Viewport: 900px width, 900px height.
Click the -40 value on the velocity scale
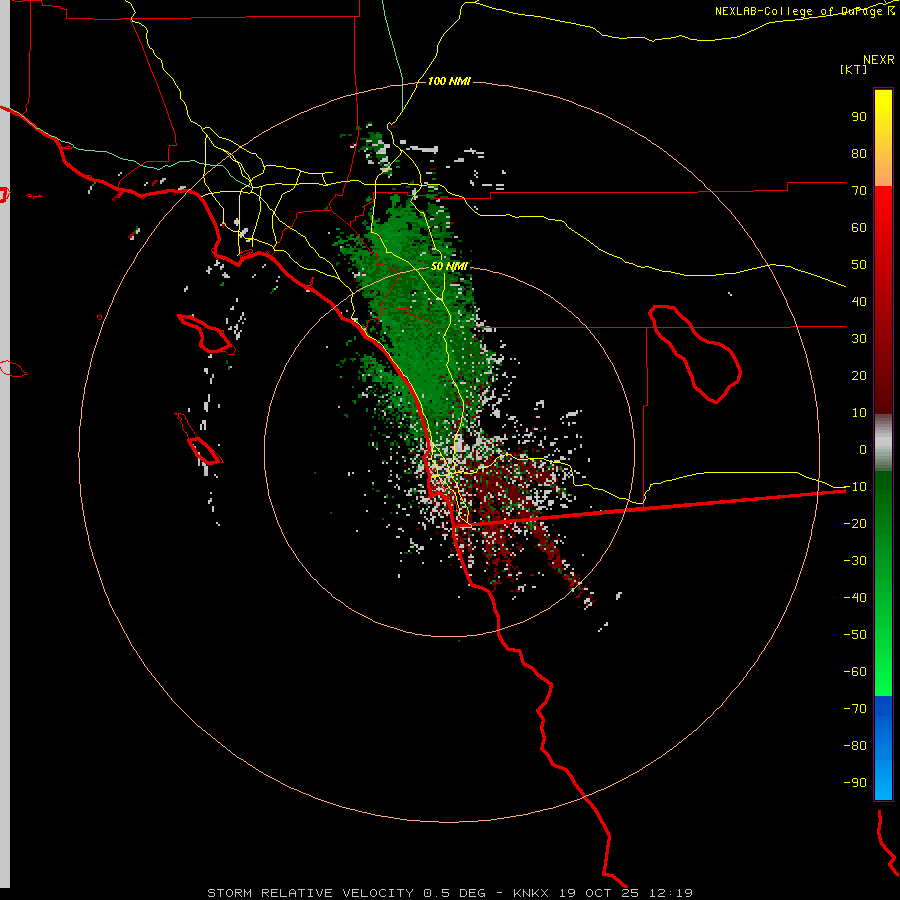click(x=855, y=598)
